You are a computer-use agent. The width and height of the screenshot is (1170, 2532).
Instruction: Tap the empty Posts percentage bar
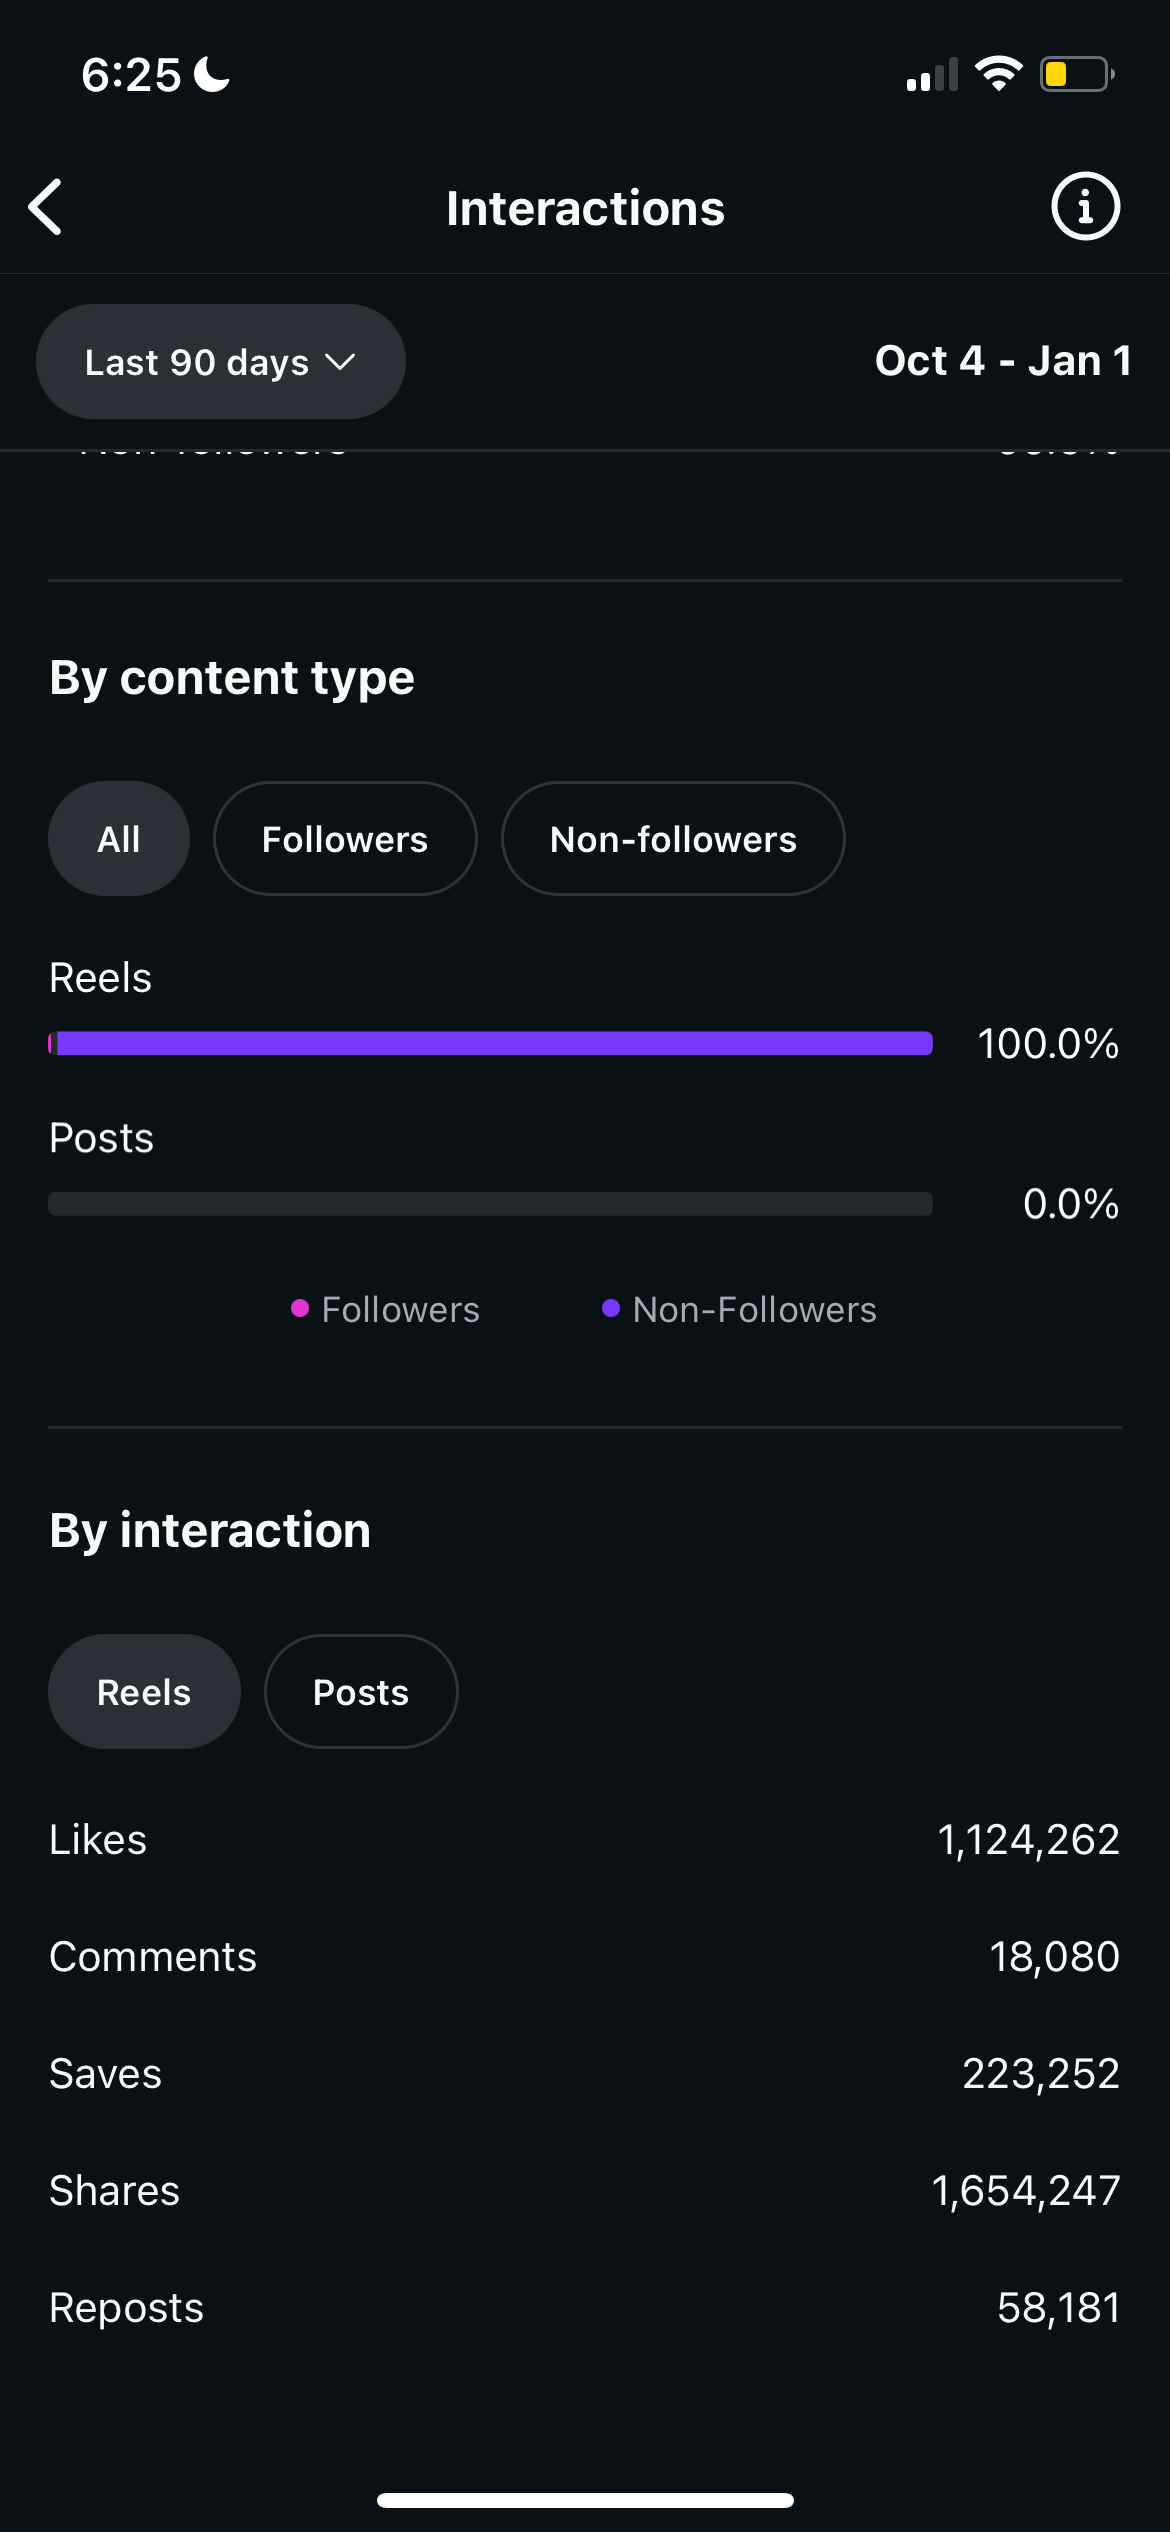pyautogui.click(x=491, y=1204)
